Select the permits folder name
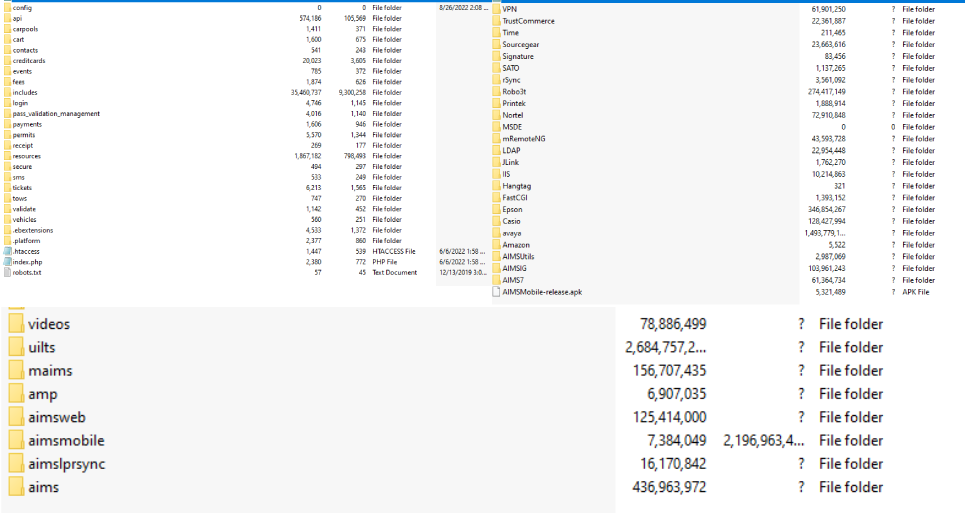965x513 pixels. 24,135
